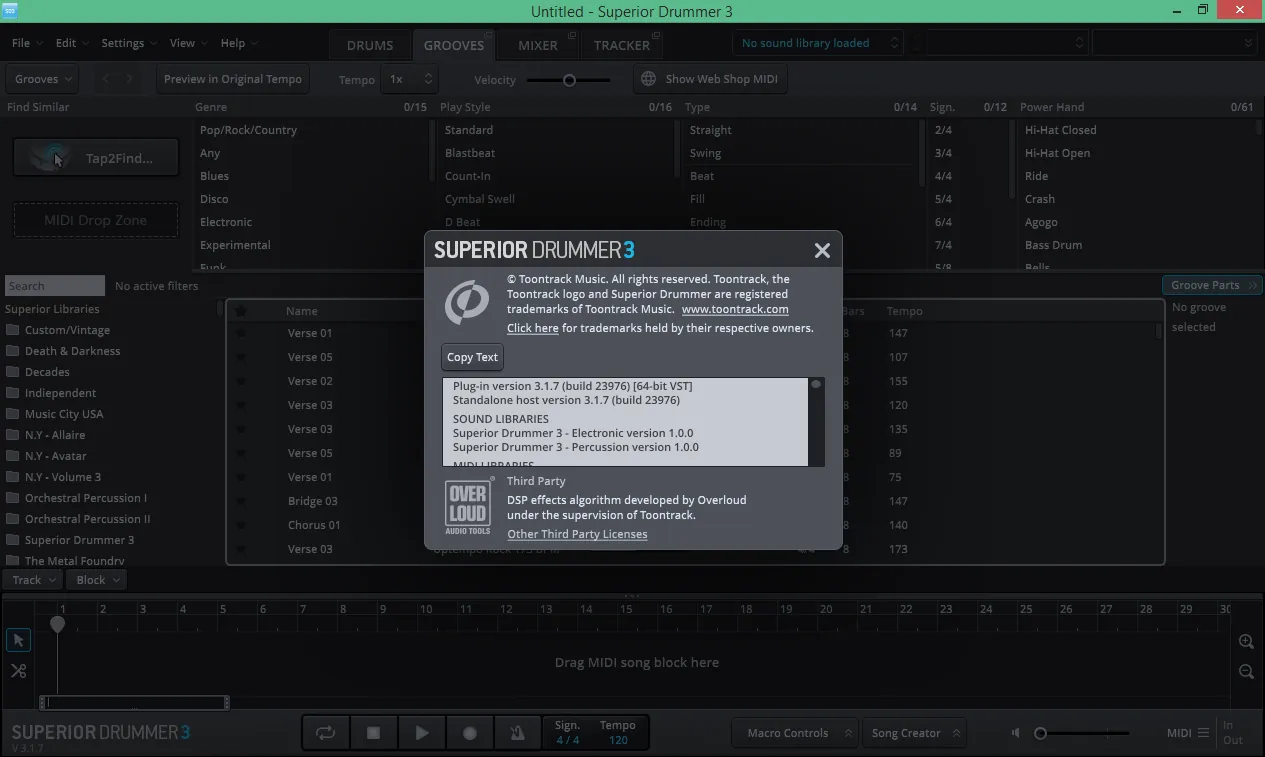This screenshot has width=1265, height=757.
Task: Adjust the Velocity slider handle
Action: tap(569, 80)
